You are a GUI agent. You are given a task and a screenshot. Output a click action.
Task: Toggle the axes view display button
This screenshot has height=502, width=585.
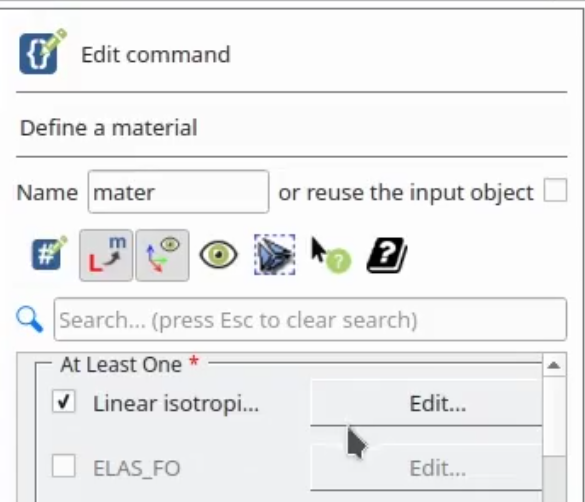162,255
